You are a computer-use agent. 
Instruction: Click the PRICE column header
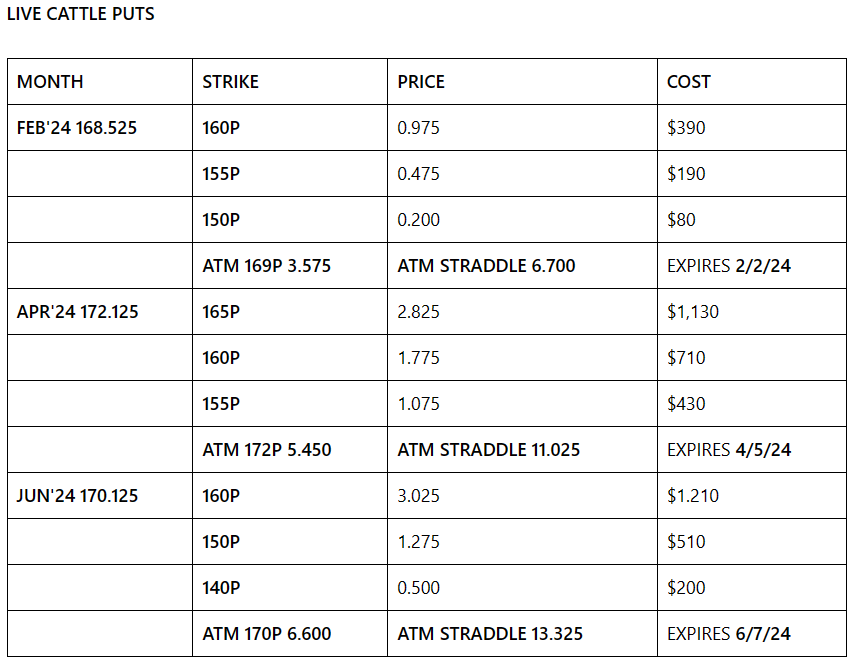tap(421, 82)
